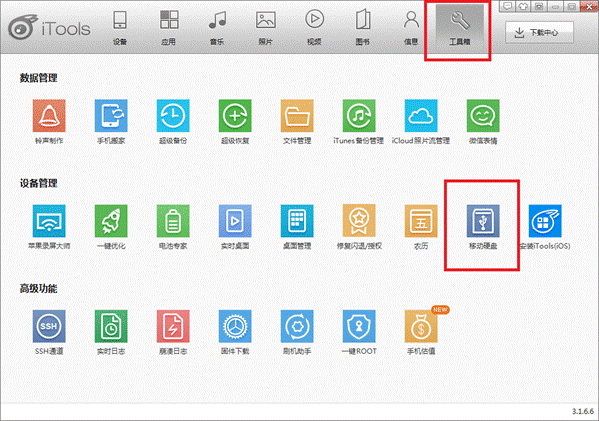The image size is (599, 421).
Task: Switch to the 视频 video tab
Action: [x=314, y=28]
